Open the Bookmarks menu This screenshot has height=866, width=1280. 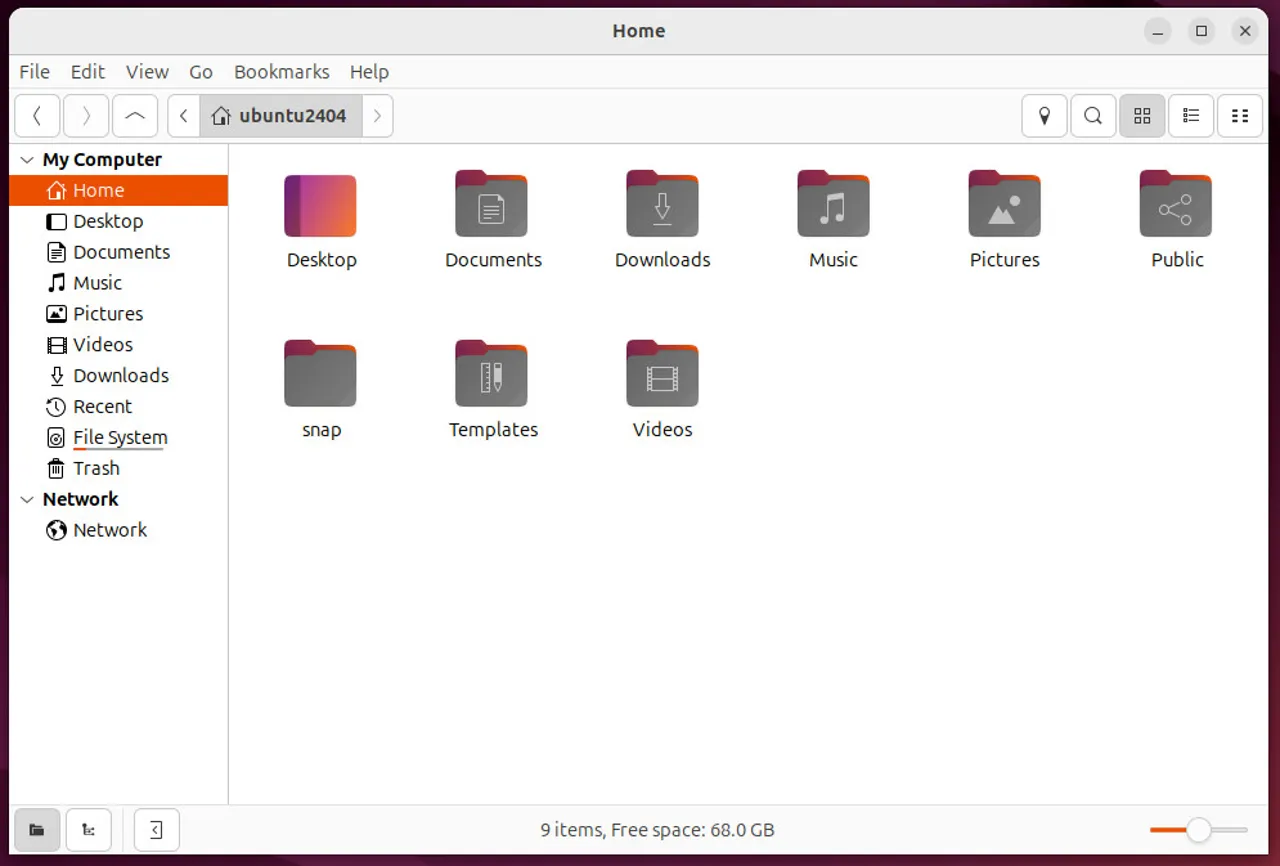tap(281, 71)
